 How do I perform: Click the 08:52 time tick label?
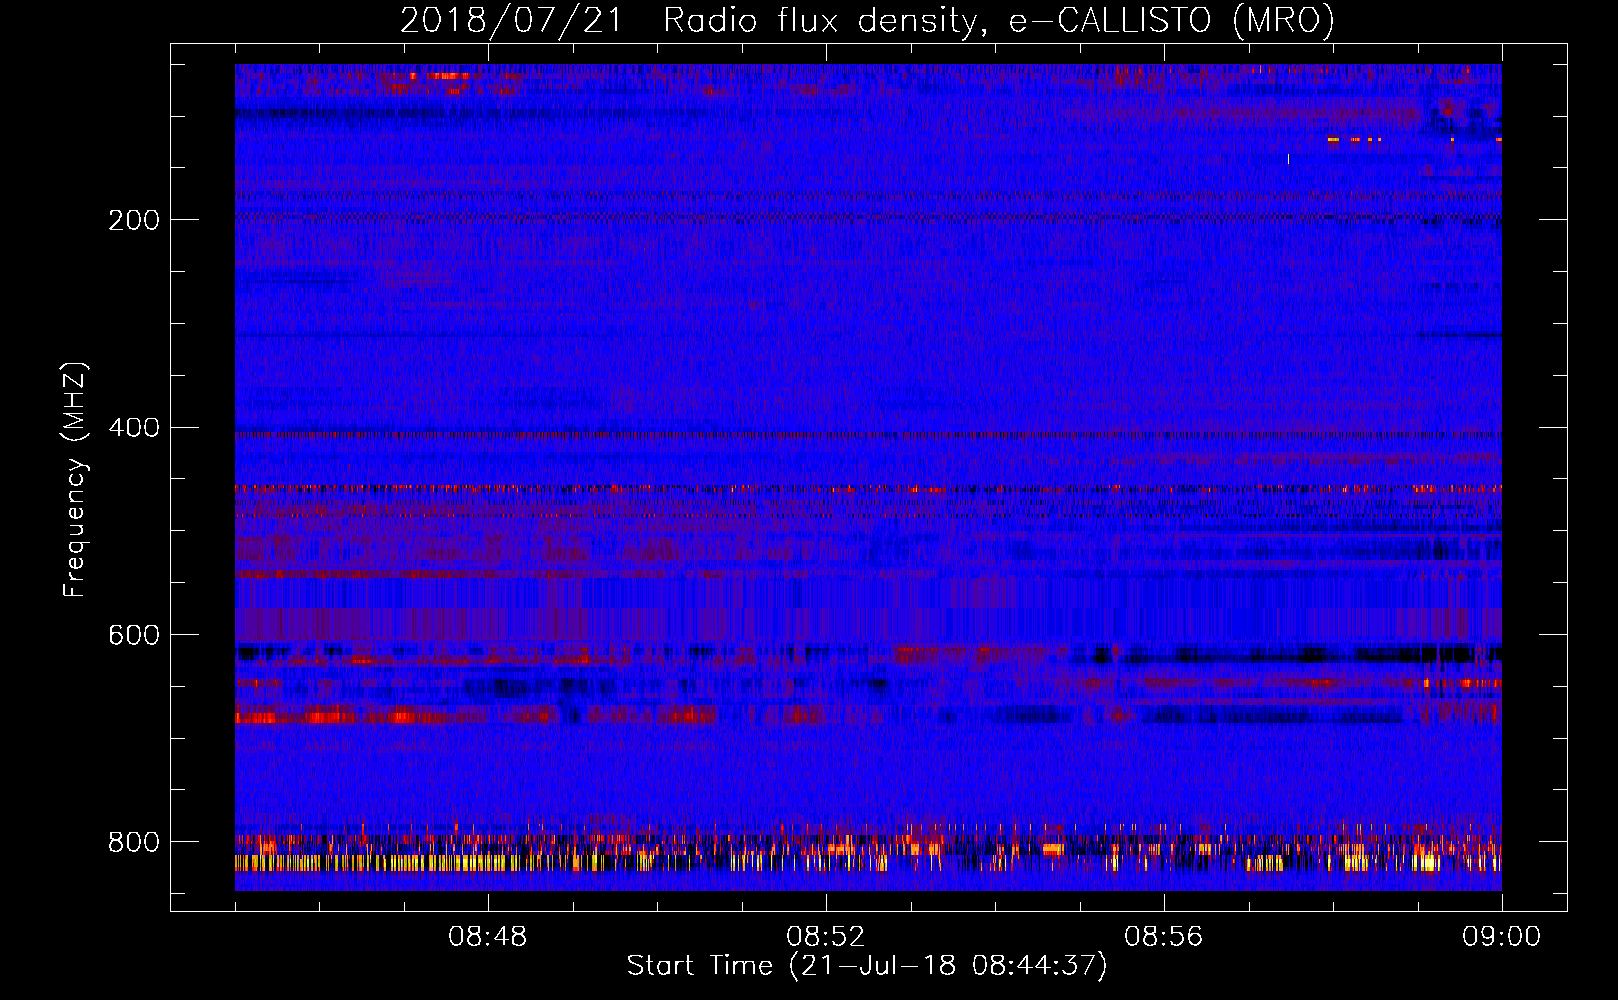click(826, 937)
